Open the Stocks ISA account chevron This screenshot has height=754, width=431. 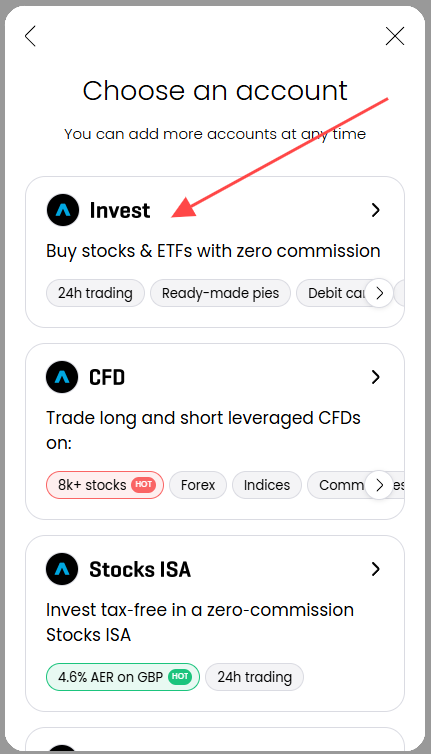click(x=376, y=569)
